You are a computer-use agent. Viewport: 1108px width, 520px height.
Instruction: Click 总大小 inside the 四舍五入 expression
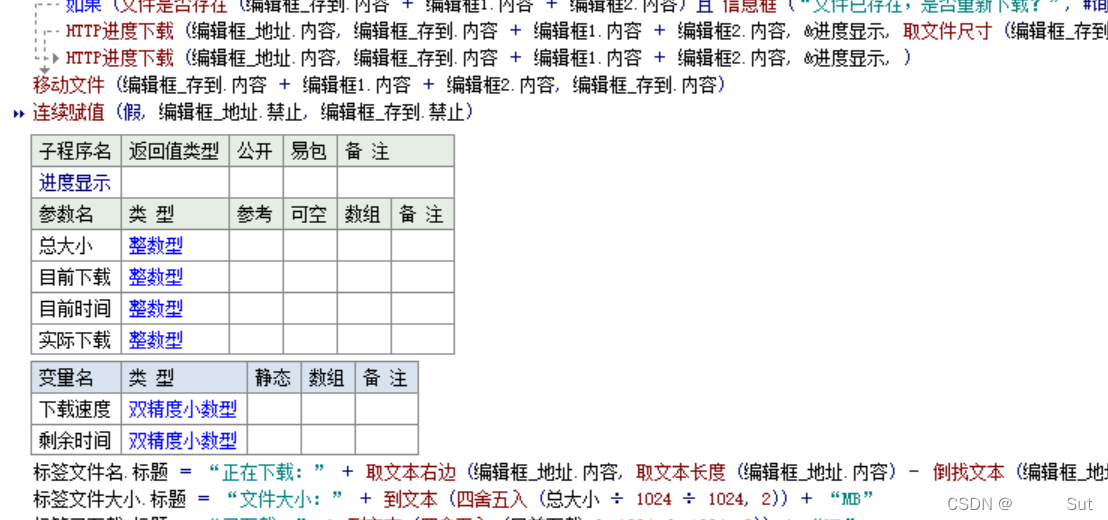(x=573, y=500)
